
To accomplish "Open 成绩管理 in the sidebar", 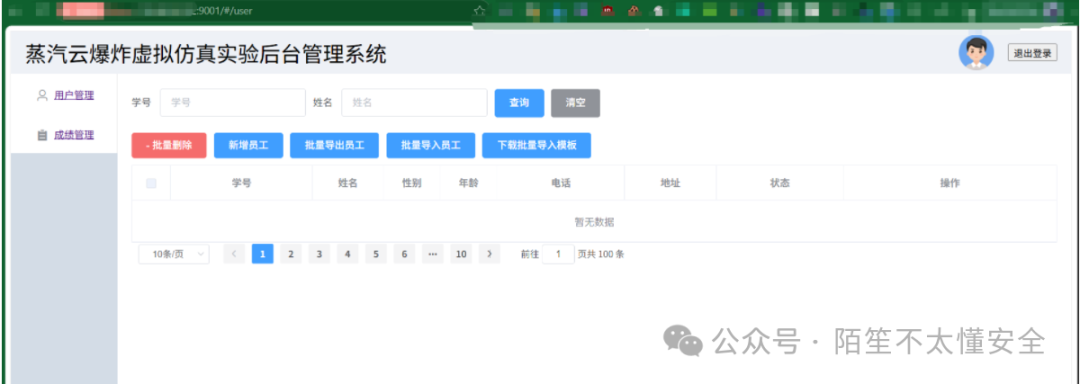I will click(x=74, y=135).
